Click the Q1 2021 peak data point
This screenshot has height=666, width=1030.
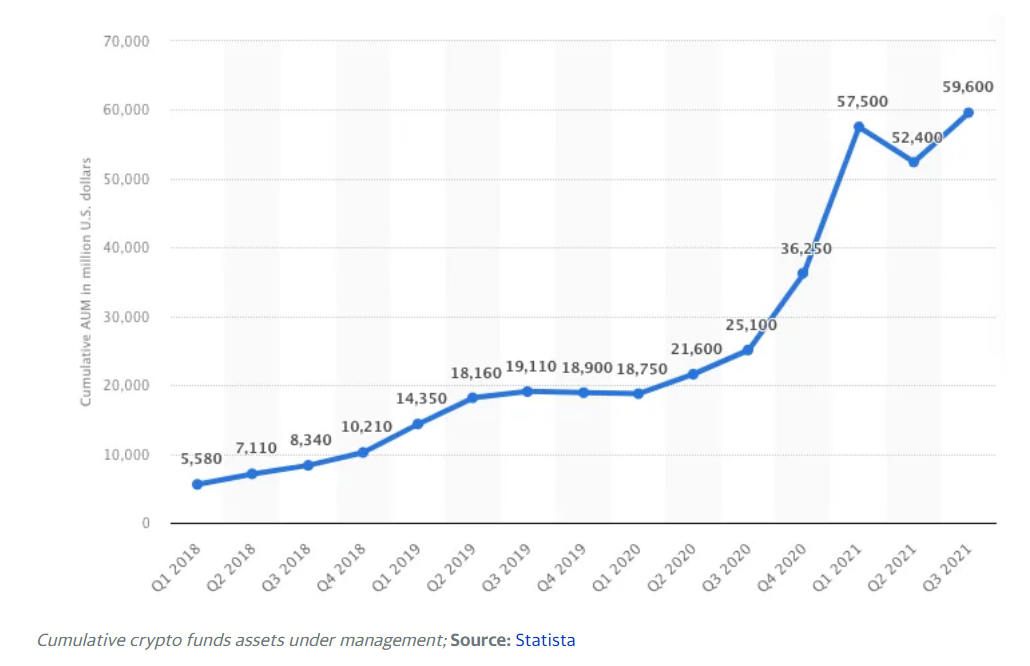(858, 127)
